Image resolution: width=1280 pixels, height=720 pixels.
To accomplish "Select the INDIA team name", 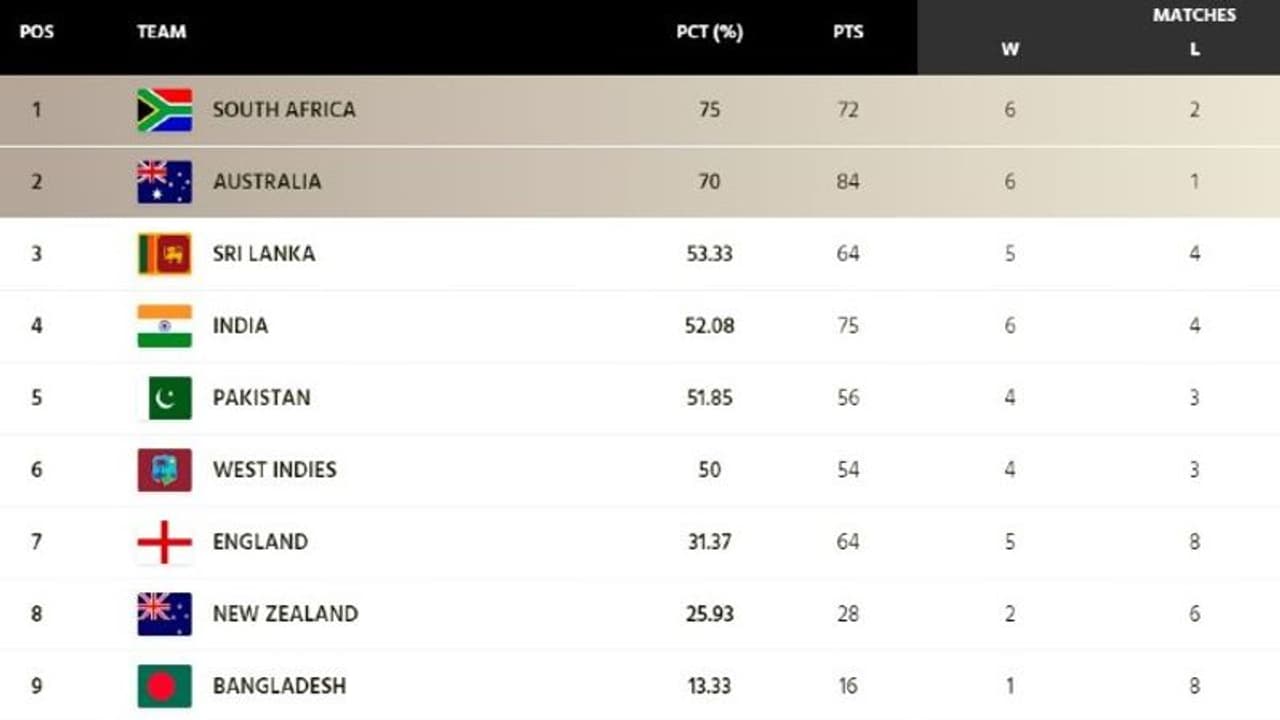I will click(x=240, y=326).
